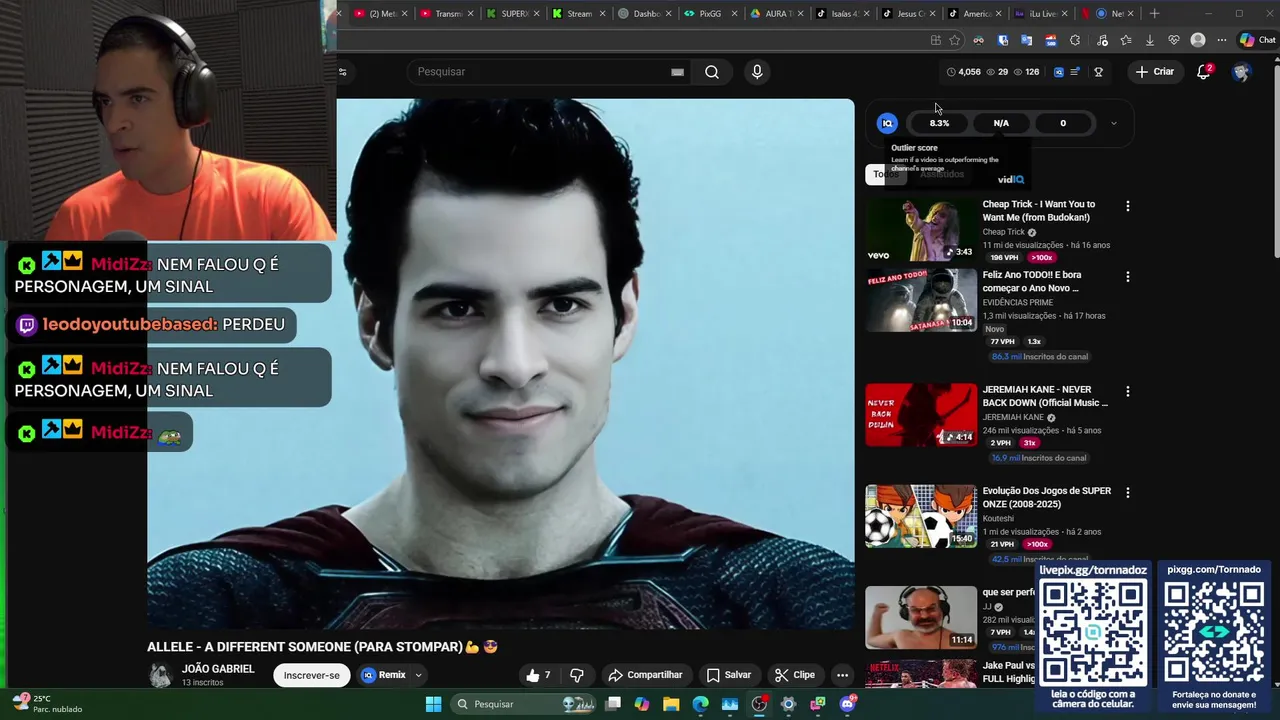The image size is (1280, 720).
Task: Open options menu for Cheap Trick video
Action: click(x=1128, y=206)
